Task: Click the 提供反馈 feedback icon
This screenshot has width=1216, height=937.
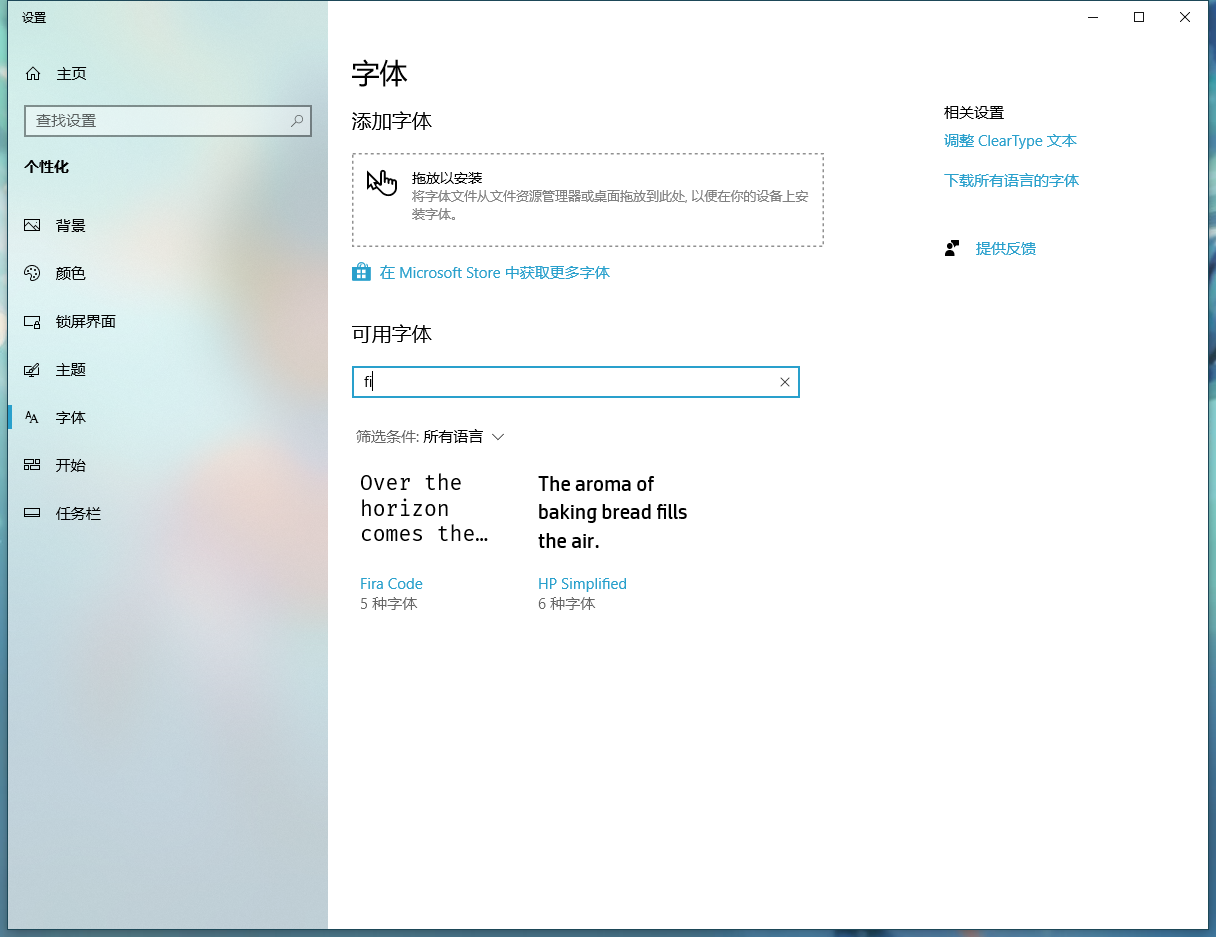Action: 951,248
